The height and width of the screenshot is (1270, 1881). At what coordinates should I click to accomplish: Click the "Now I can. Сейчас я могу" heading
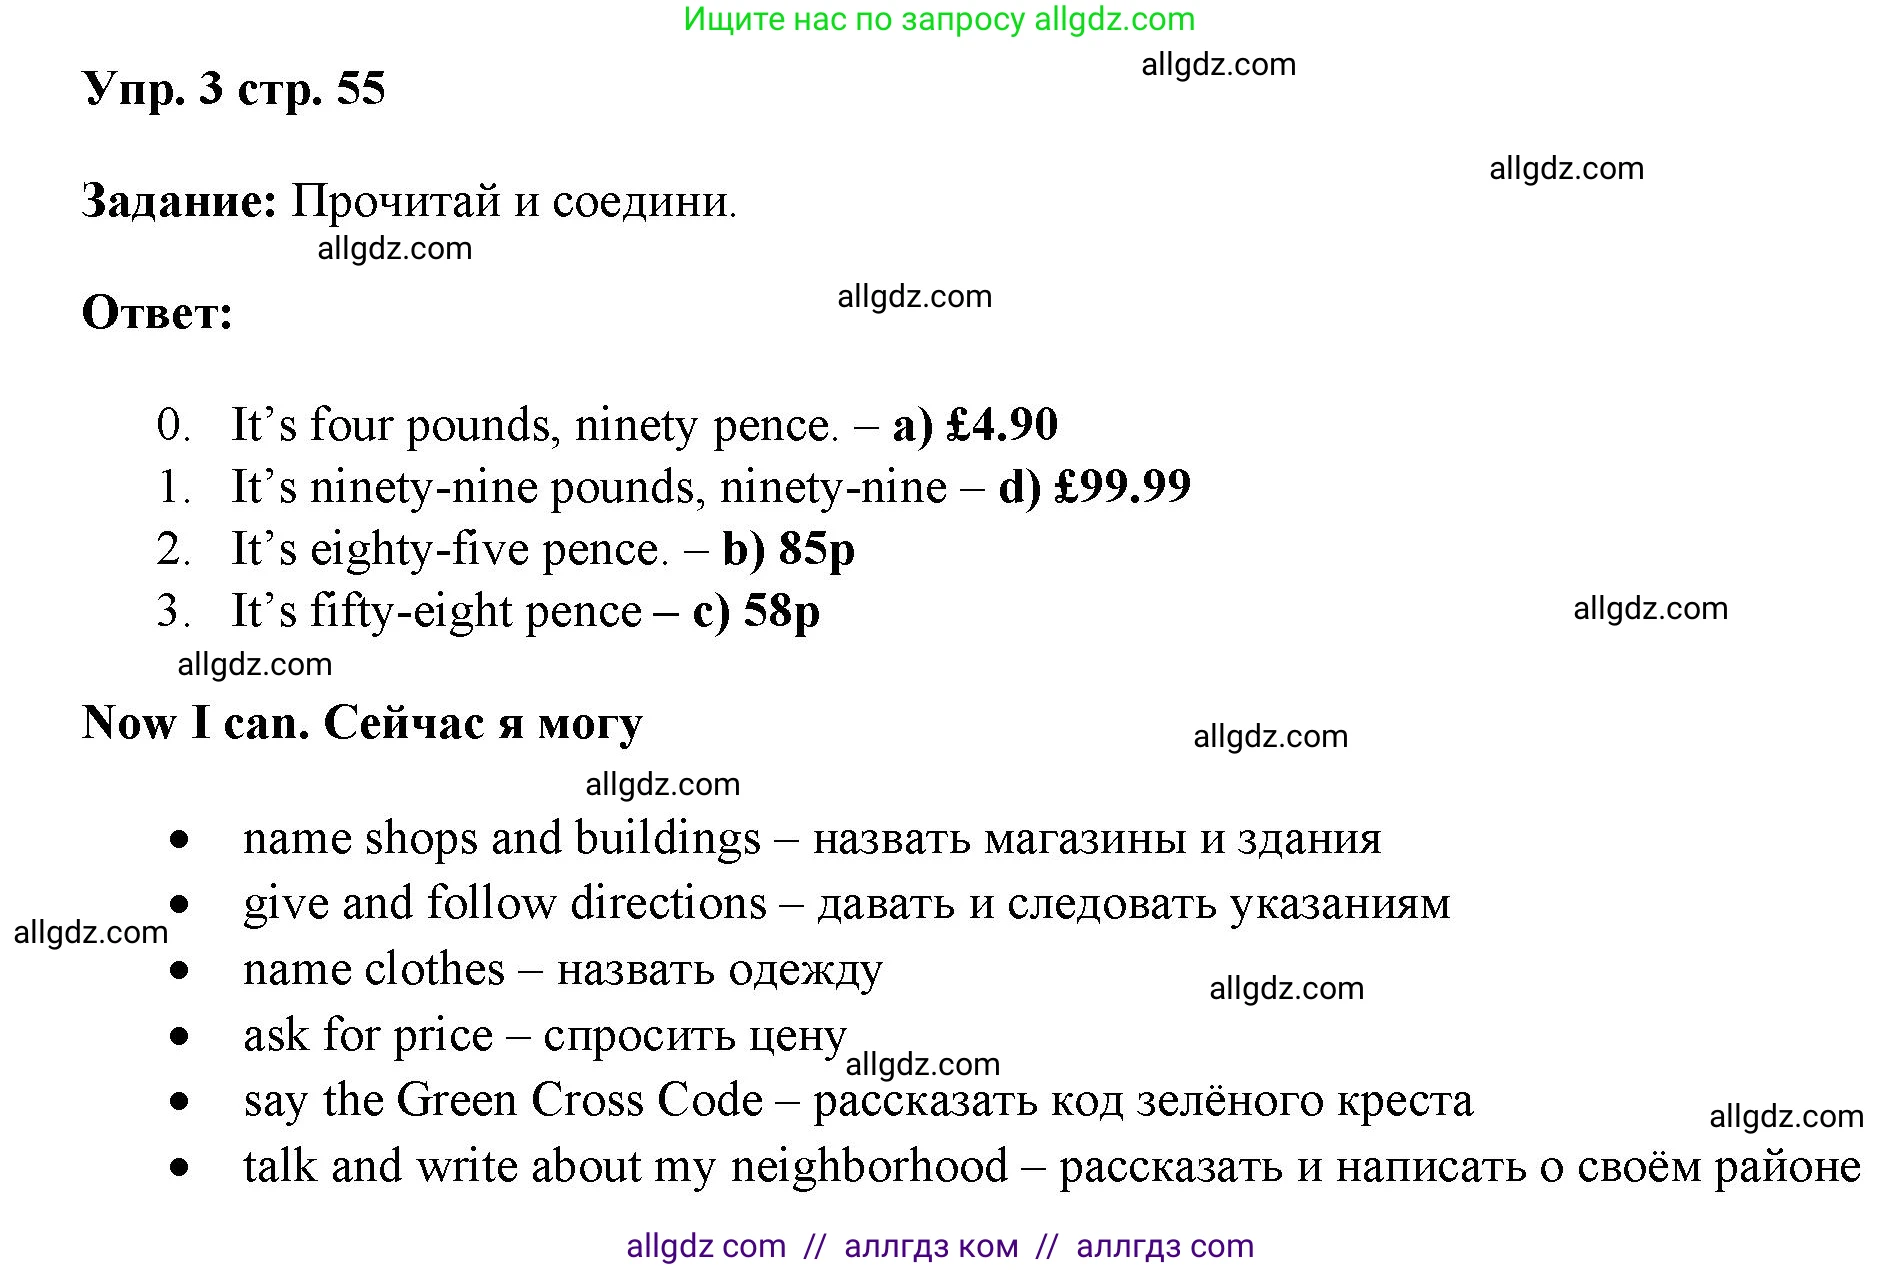[x=362, y=722]
